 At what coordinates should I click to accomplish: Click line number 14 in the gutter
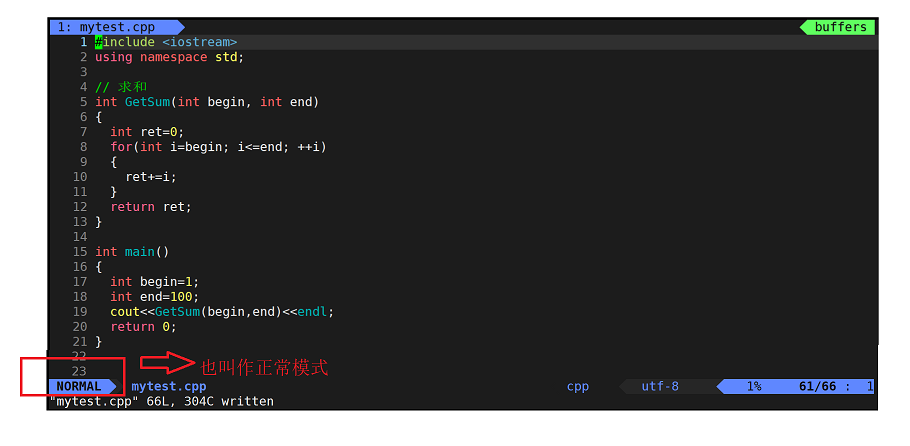pos(80,236)
